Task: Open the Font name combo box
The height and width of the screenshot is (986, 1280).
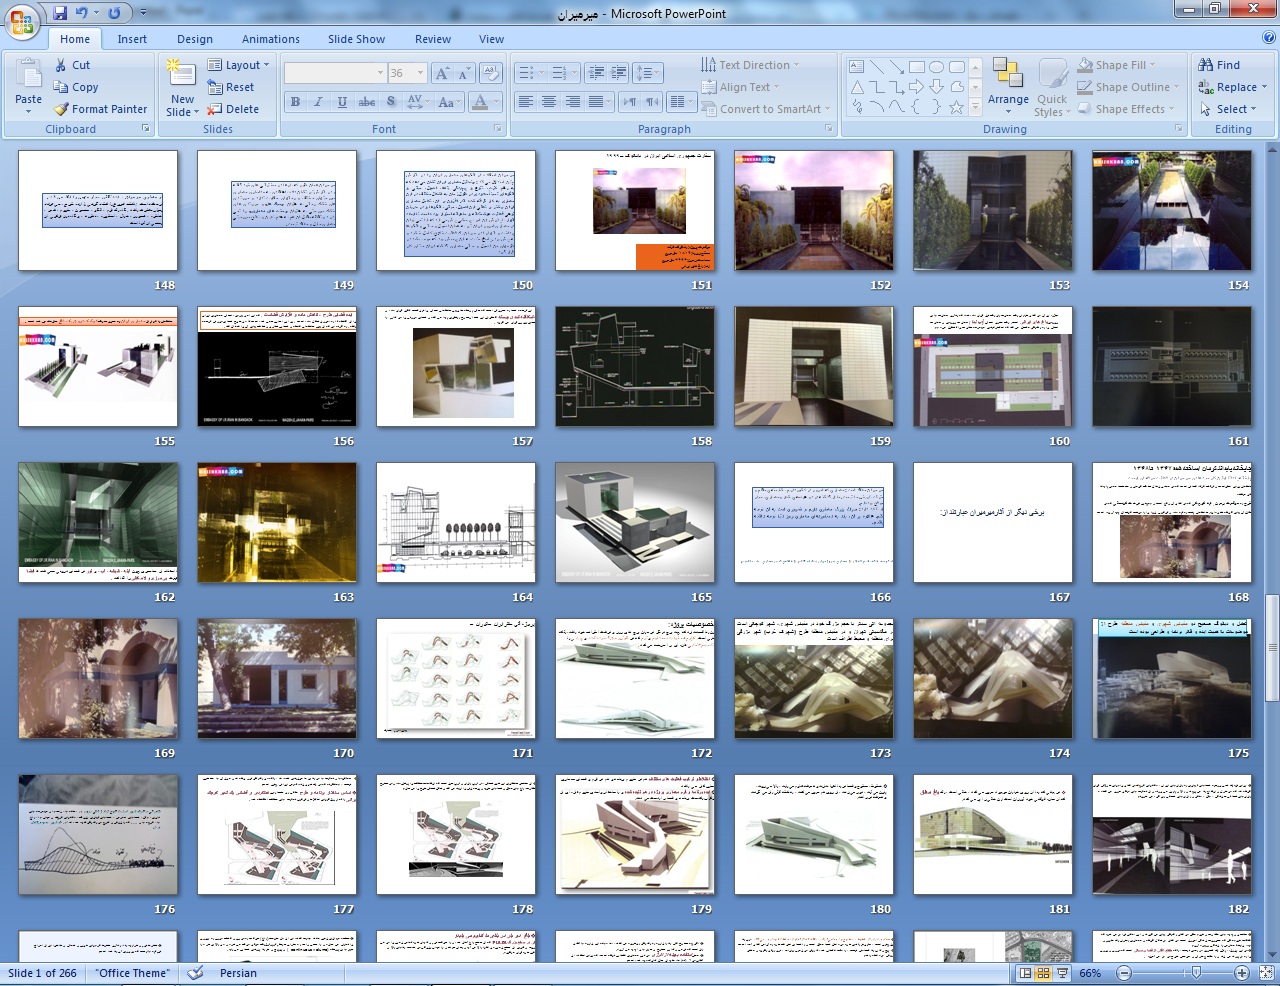Action: [335, 73]
